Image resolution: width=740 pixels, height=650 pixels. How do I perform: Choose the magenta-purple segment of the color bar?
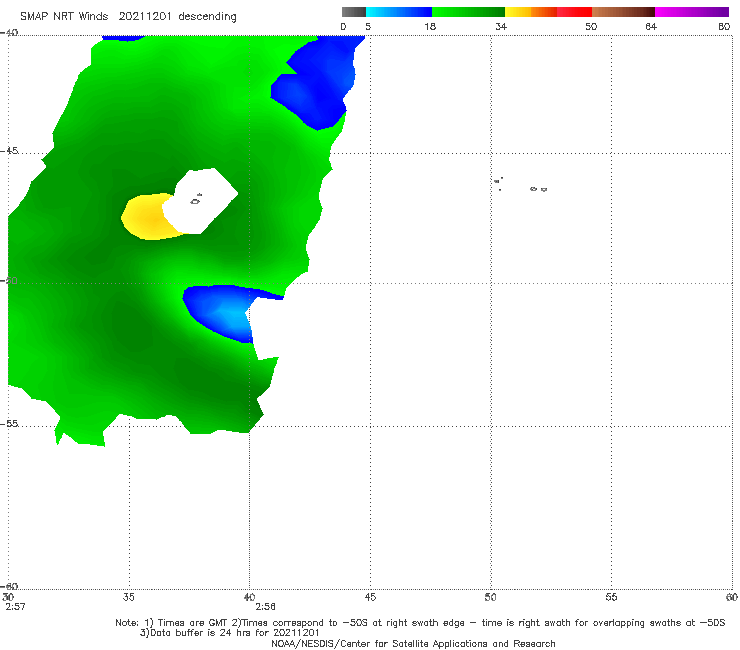692,12
